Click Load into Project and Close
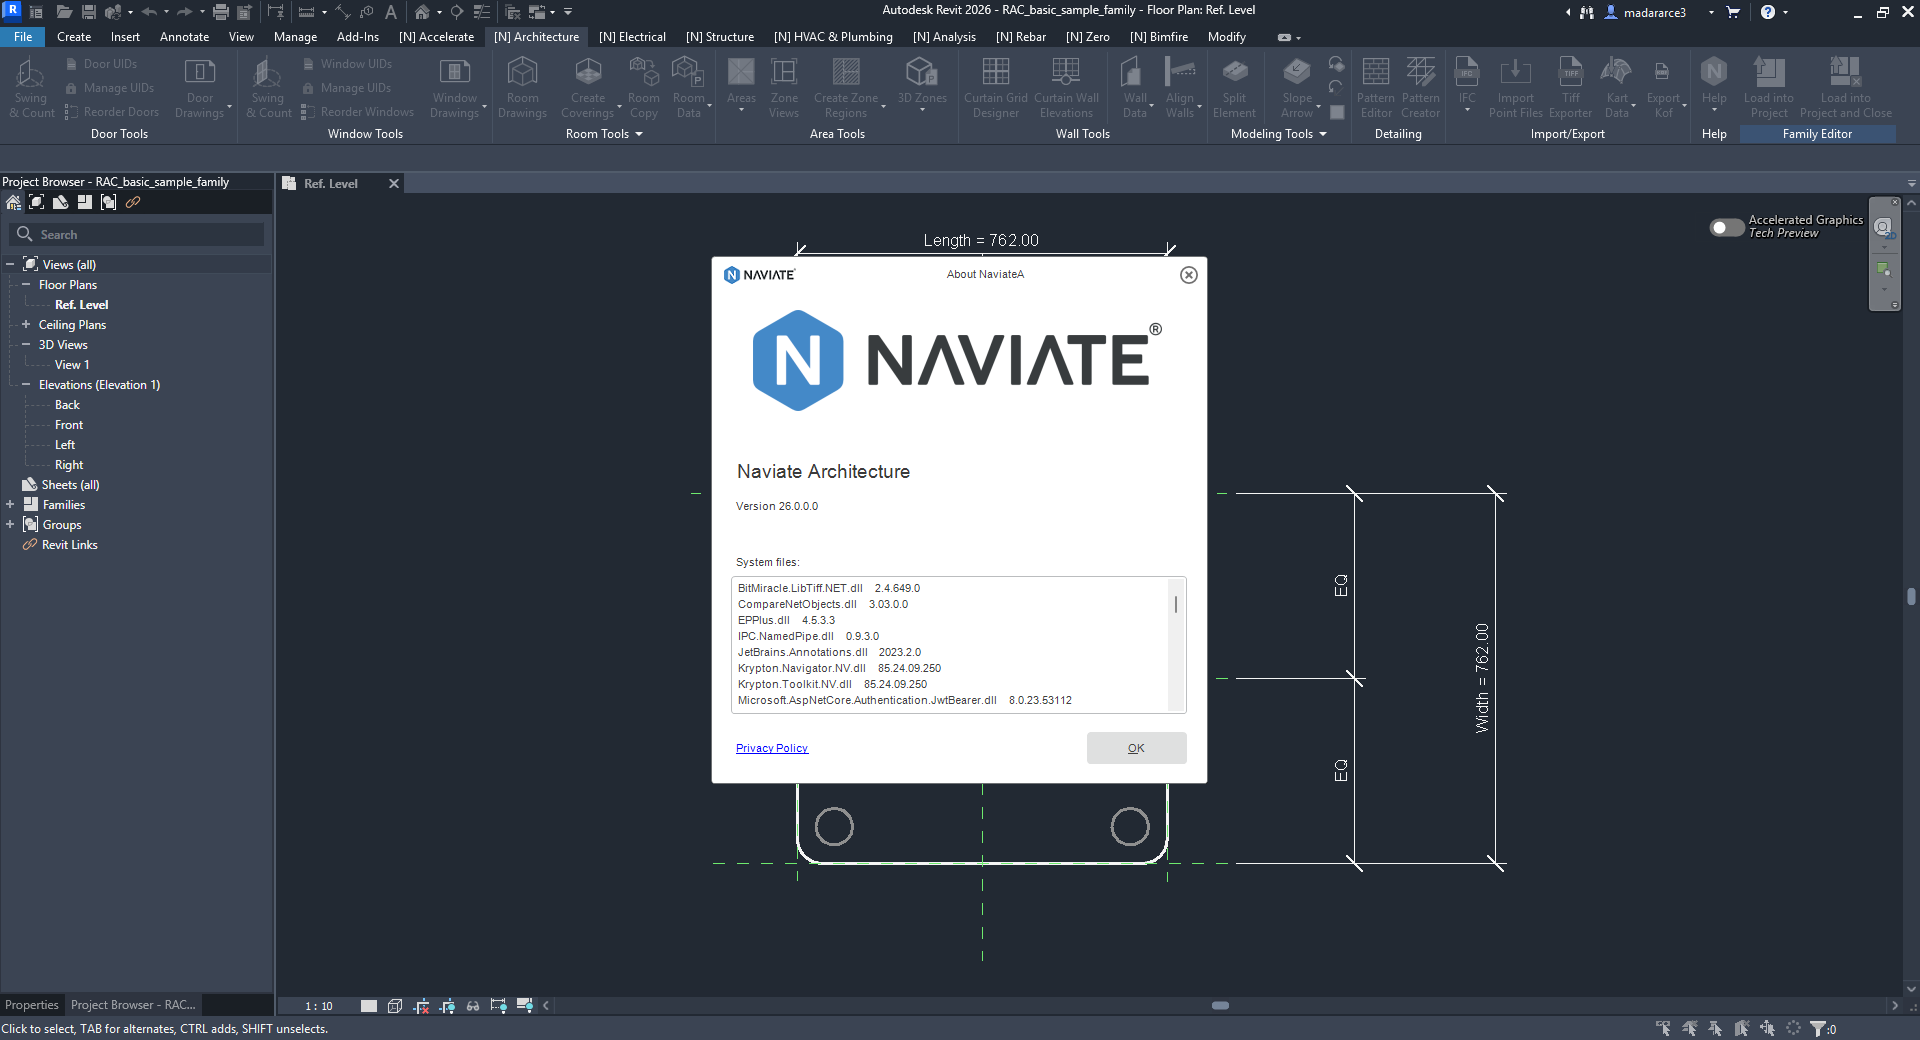Image resolution: width=1920 pixels, height=1040 pixels. point(1846,88)
